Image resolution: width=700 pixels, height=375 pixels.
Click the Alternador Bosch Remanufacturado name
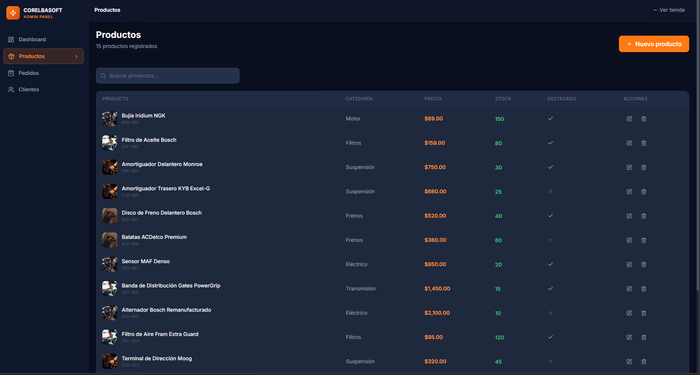(x=166, y=310)
